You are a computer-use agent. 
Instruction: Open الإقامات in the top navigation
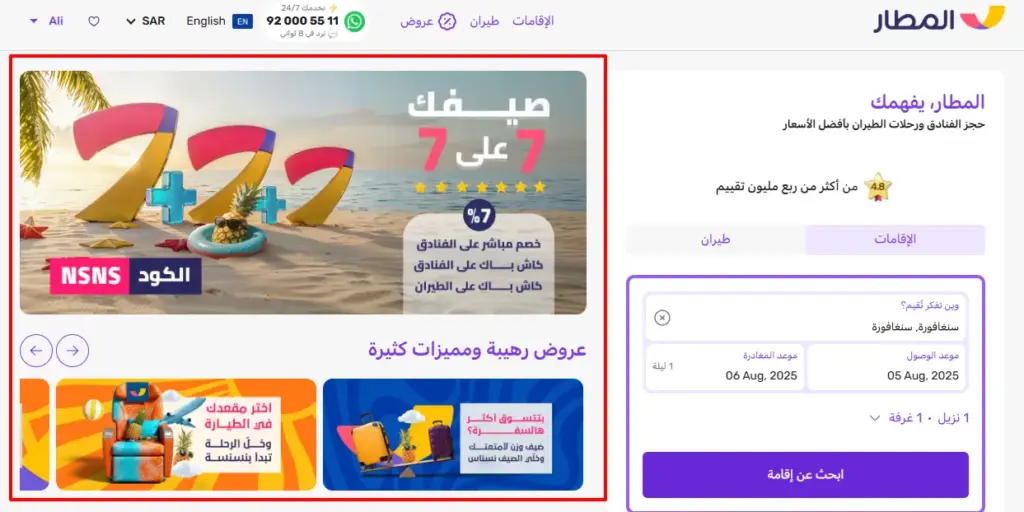pyautogui.click(x=533, y=21)
